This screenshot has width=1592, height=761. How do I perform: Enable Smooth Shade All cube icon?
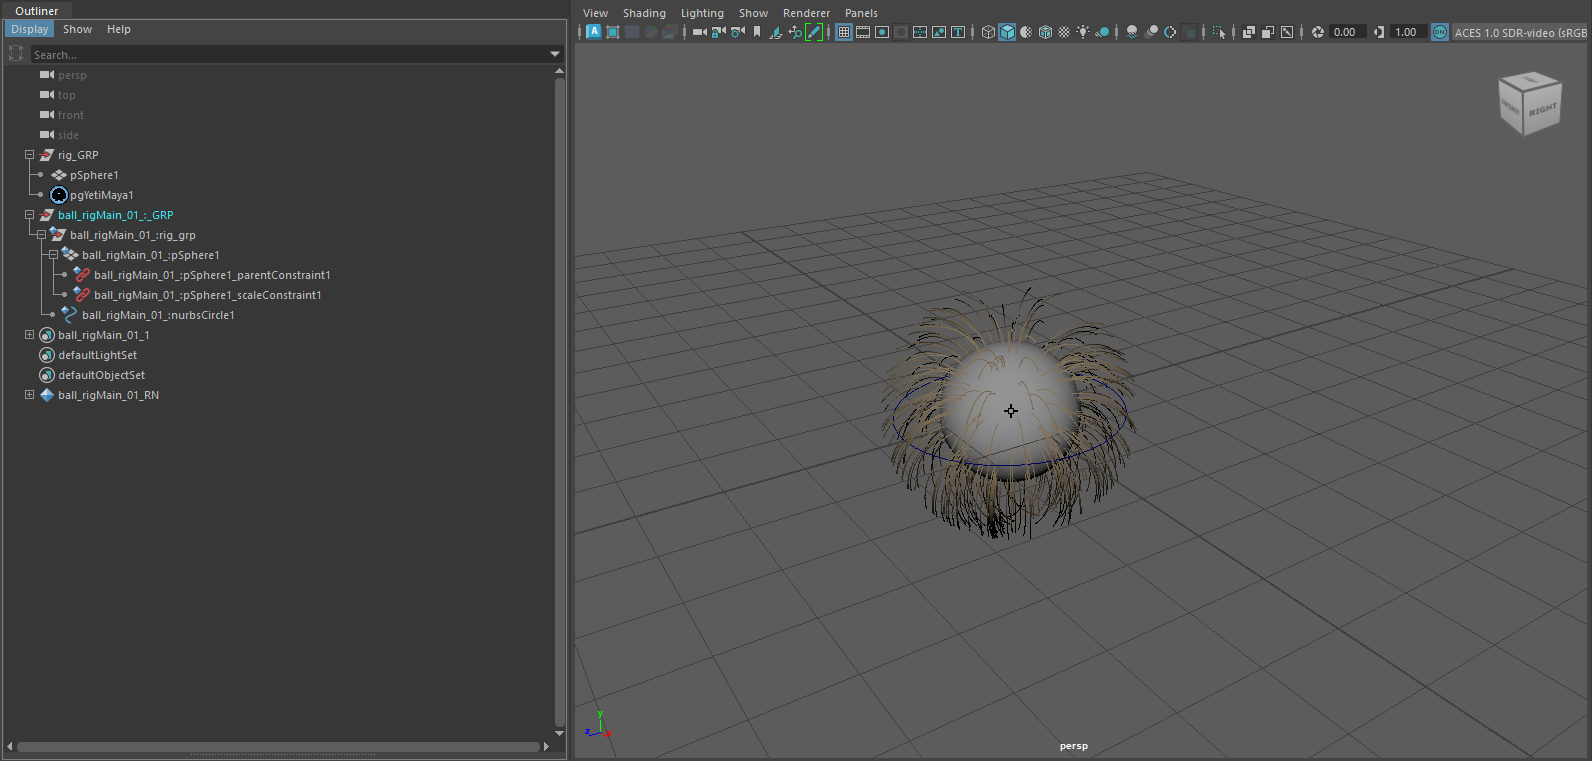pyautogui.click(x=1007, y=32)
